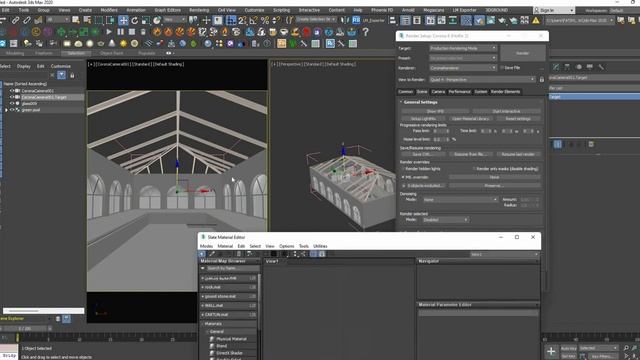The height and width of the screenshot is (360, 640).
Task: Click the warning triangle icon in top toolbar
Action: pos(536,20)
